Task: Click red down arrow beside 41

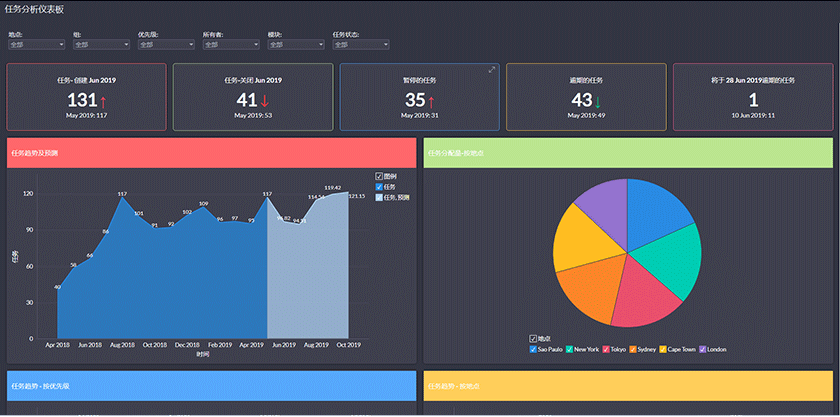Action: [x=265, y=100]
